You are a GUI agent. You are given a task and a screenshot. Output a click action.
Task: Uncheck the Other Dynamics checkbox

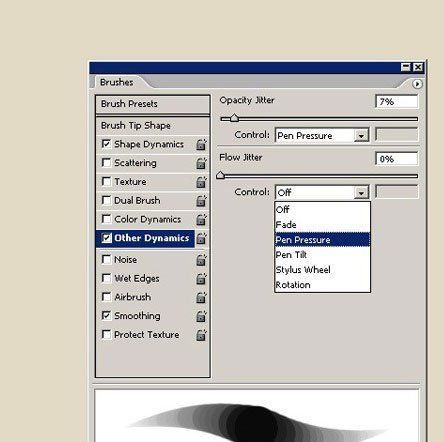pyautogui.click(x=106, y=238)
